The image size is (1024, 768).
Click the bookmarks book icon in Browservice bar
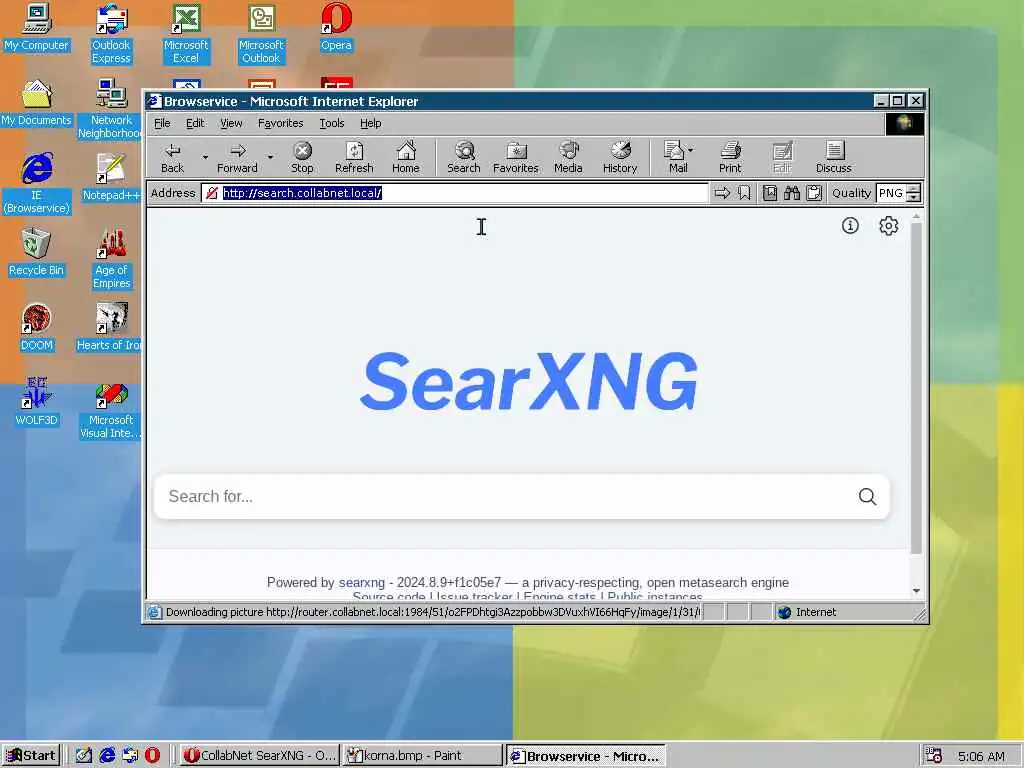(770, 193)
